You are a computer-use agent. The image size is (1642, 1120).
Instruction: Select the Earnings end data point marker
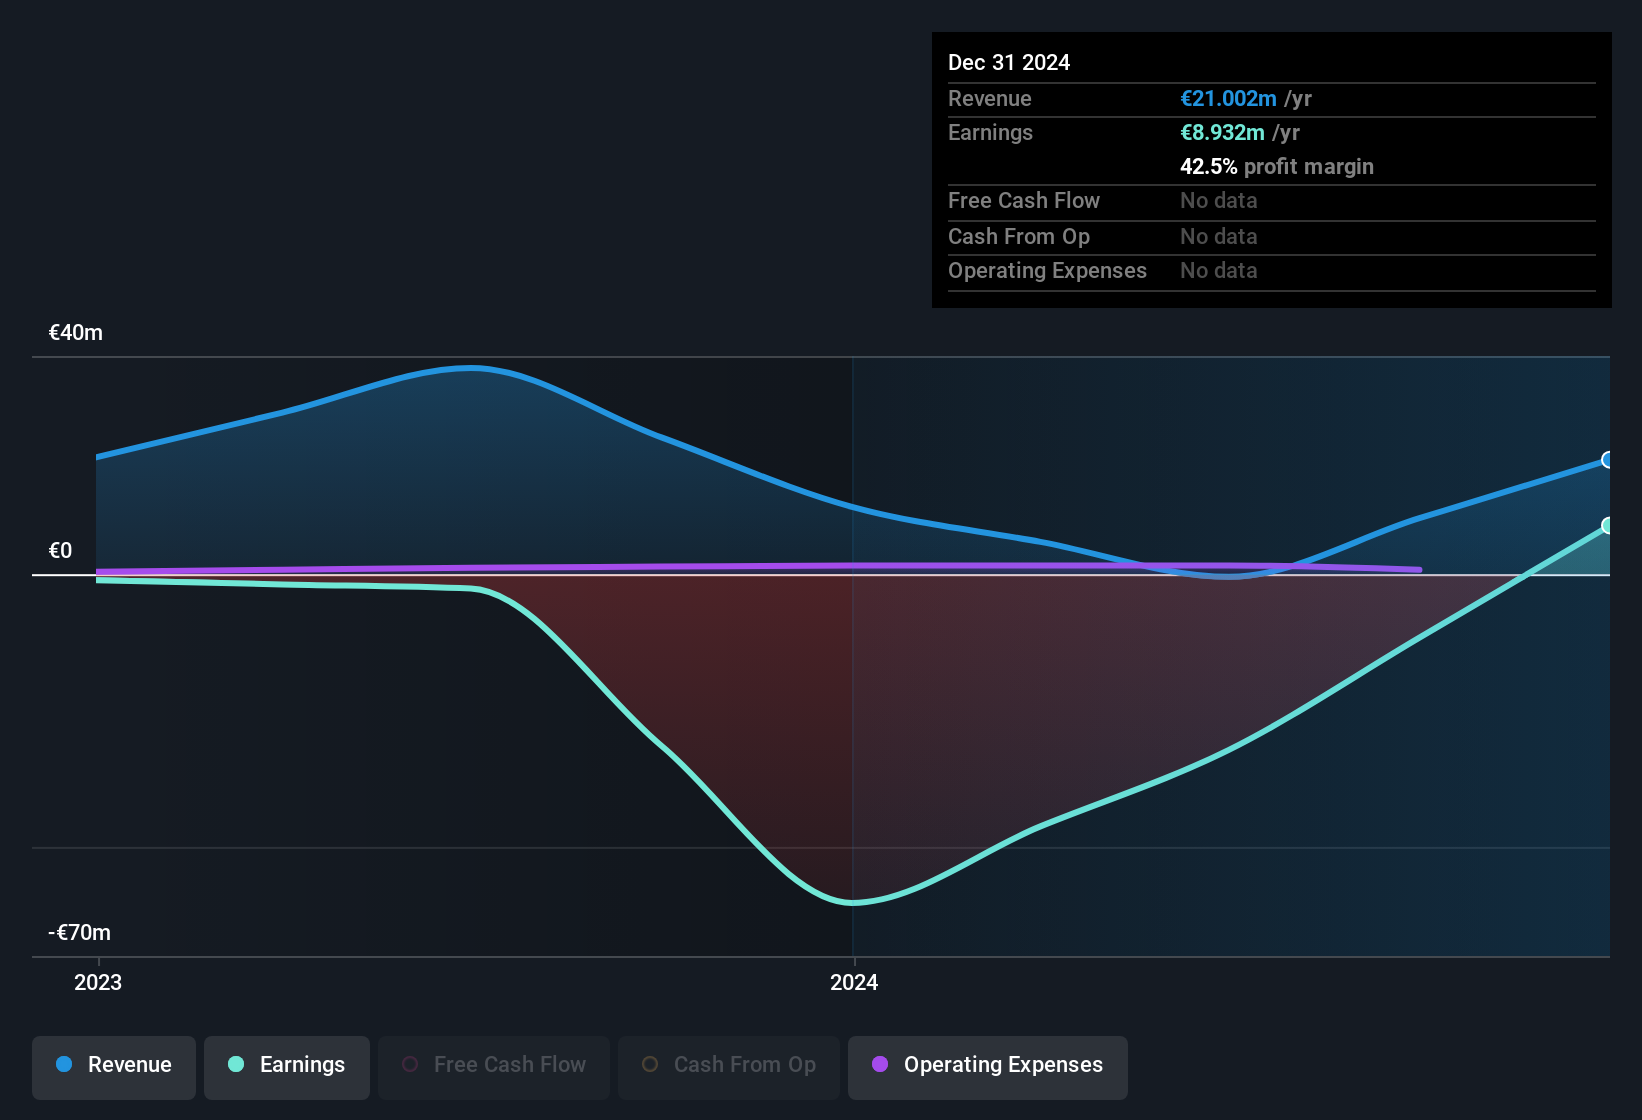[1607, 526]
